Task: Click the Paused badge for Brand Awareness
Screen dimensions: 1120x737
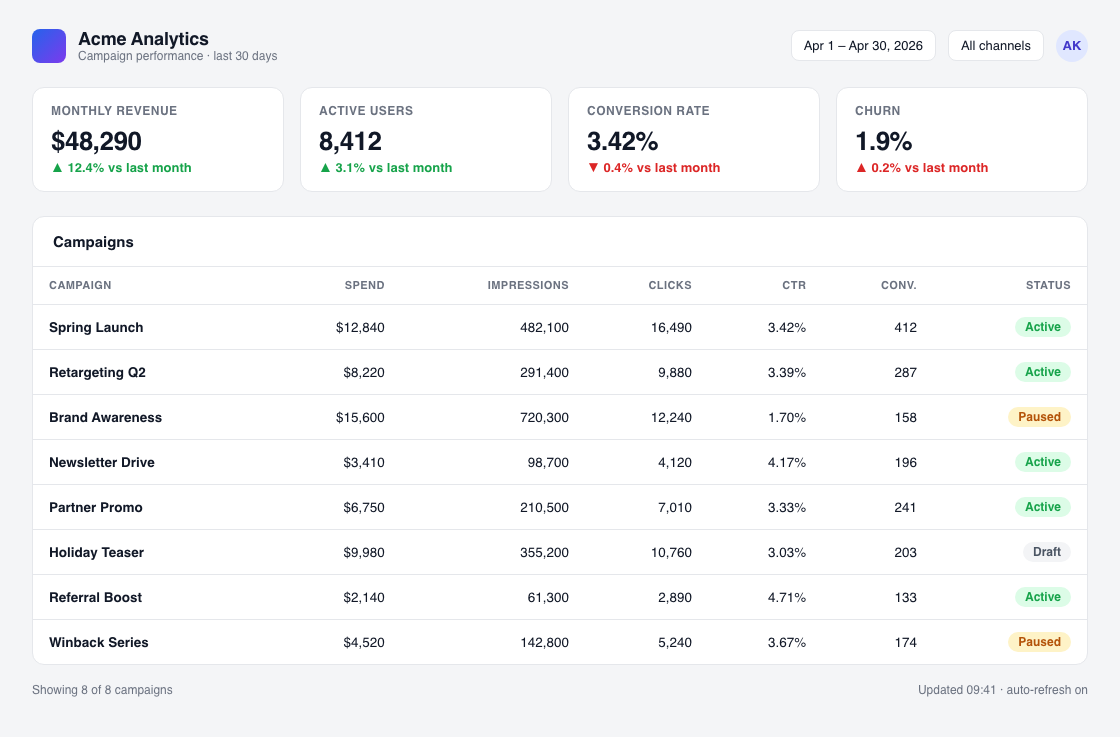Action: 1039,417
